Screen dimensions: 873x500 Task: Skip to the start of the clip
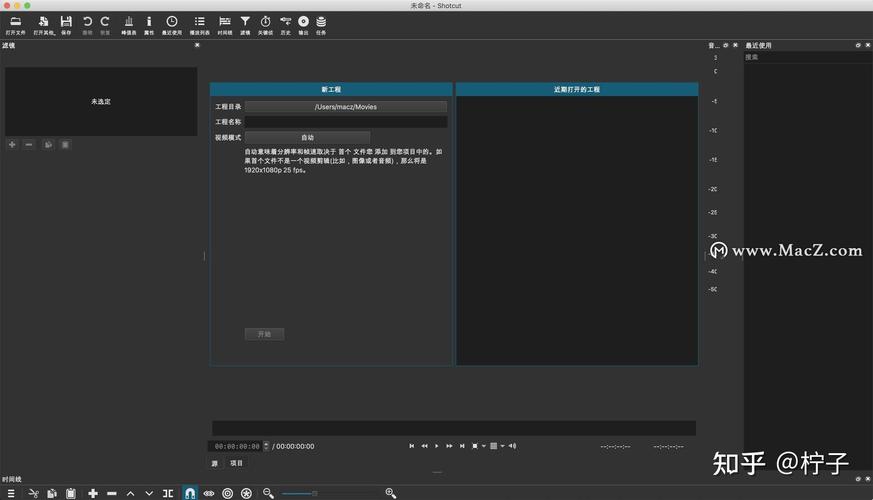(x=411, y=446)
